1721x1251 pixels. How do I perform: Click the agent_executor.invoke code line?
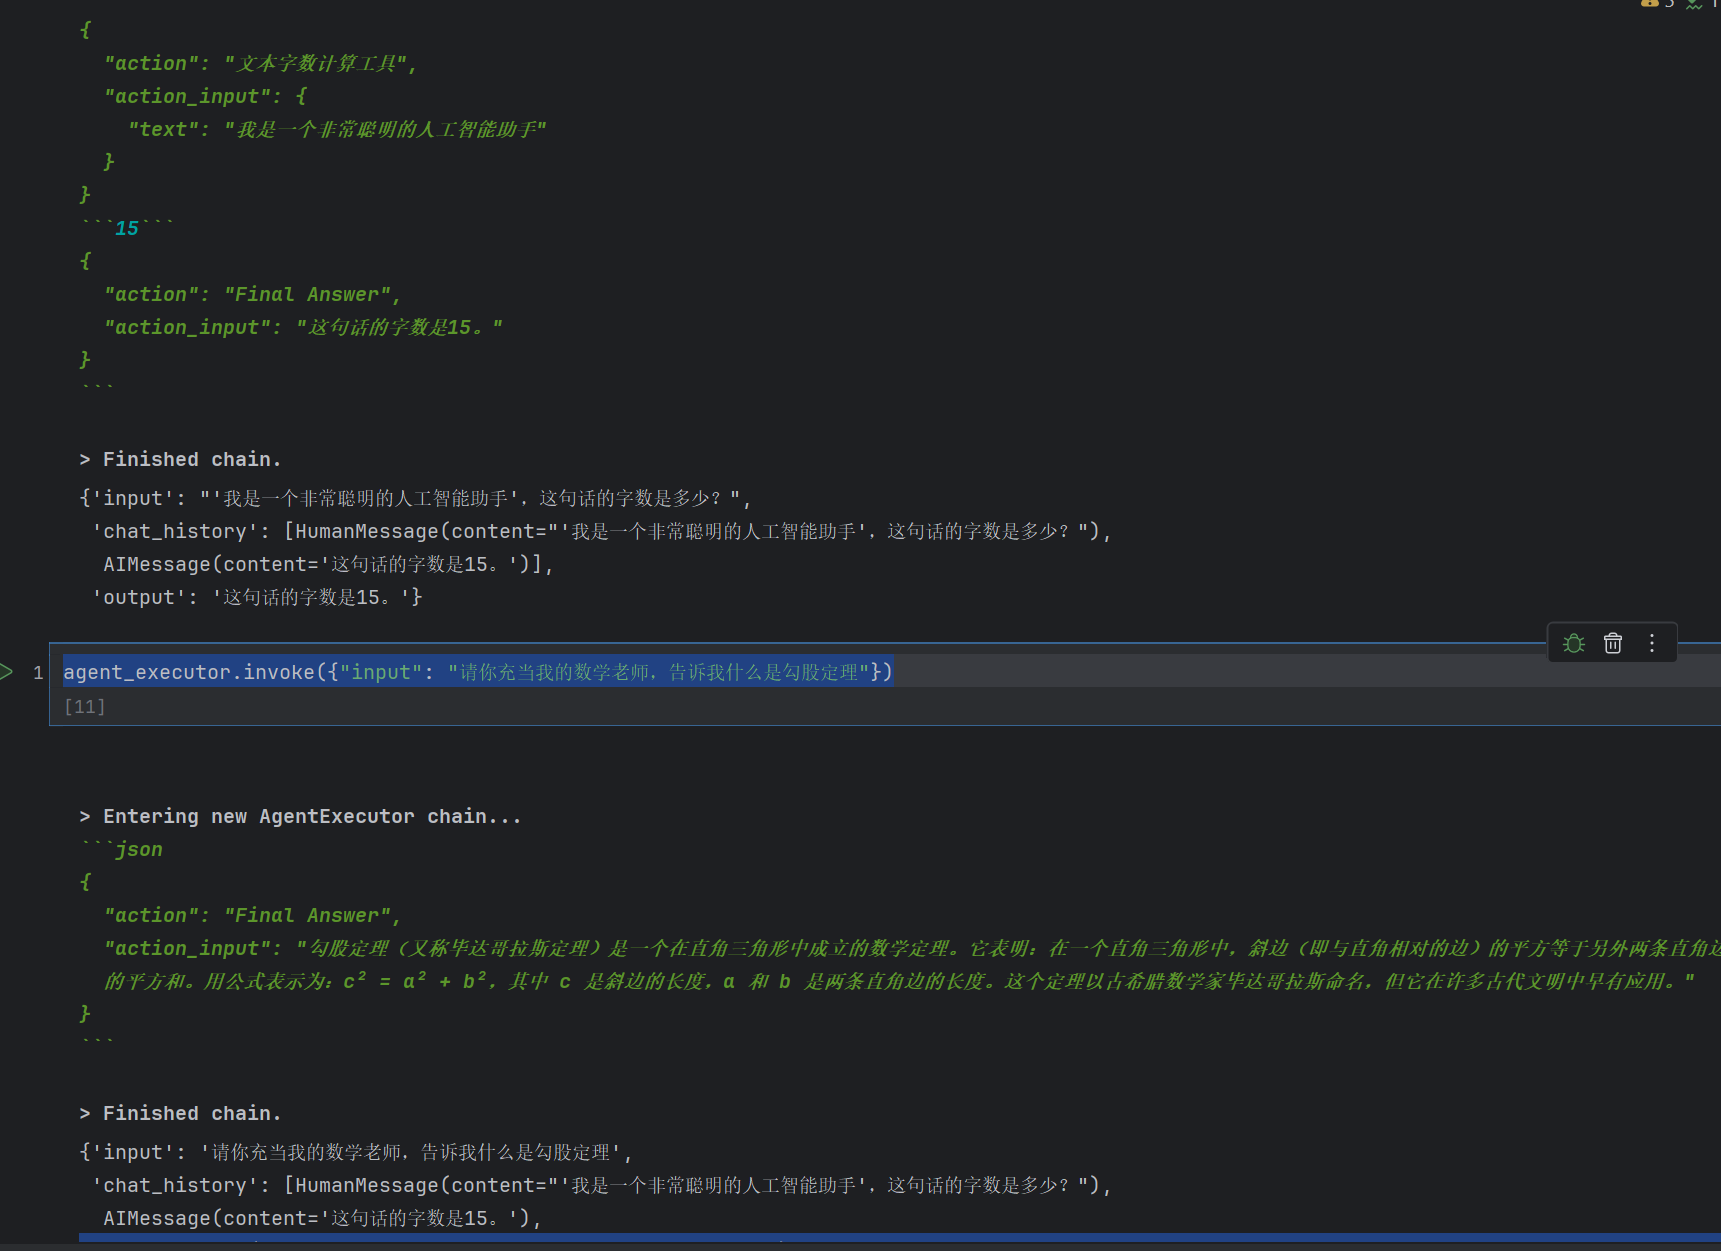tap(478, 672)
